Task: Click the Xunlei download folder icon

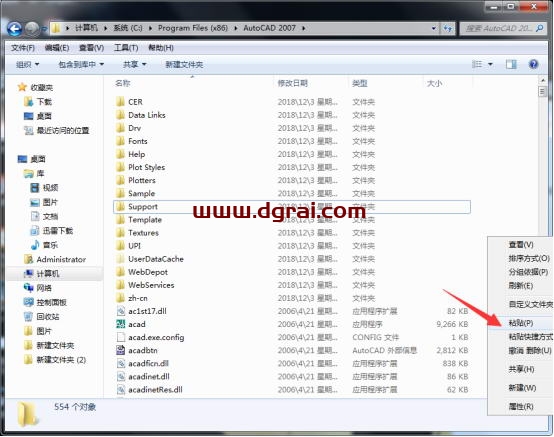Action: click(x=35, y=230)
